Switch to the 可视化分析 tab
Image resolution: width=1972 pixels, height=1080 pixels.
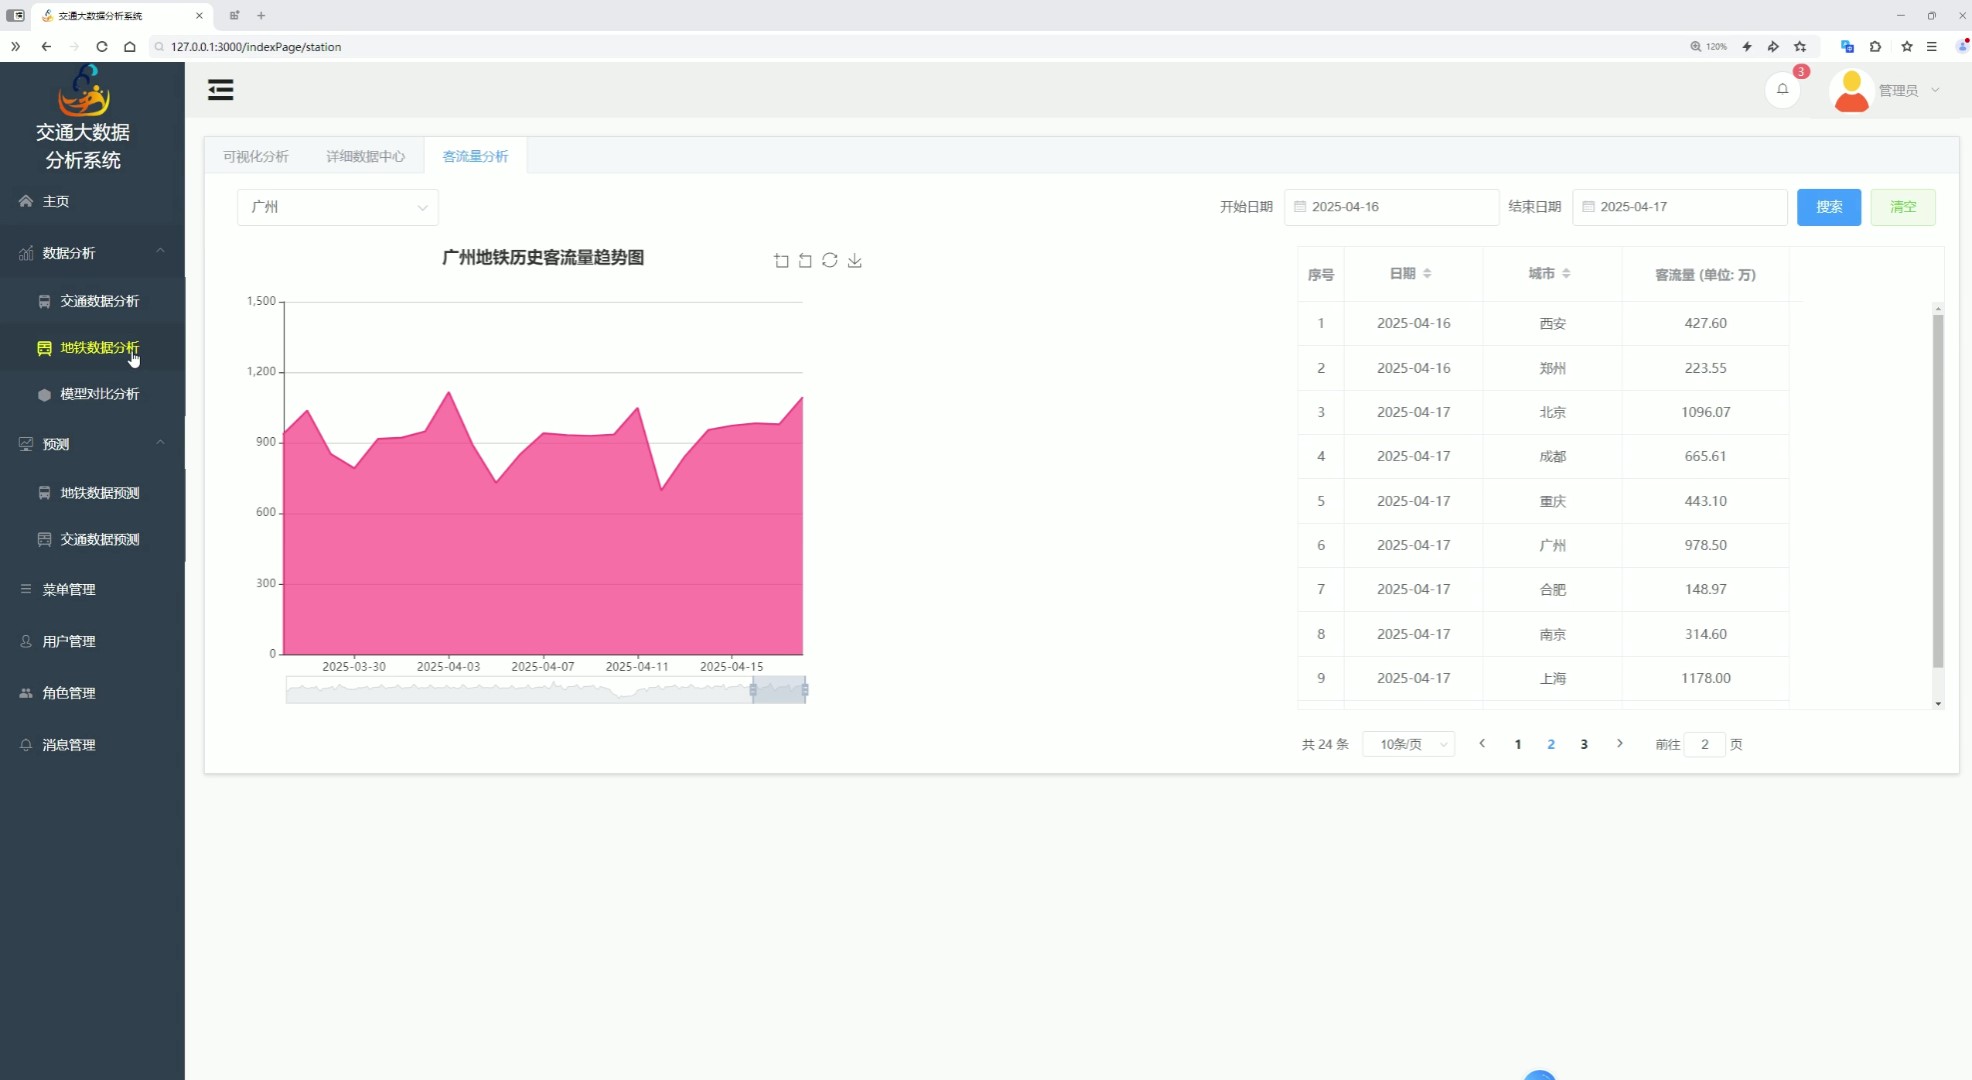coord(256,156)
